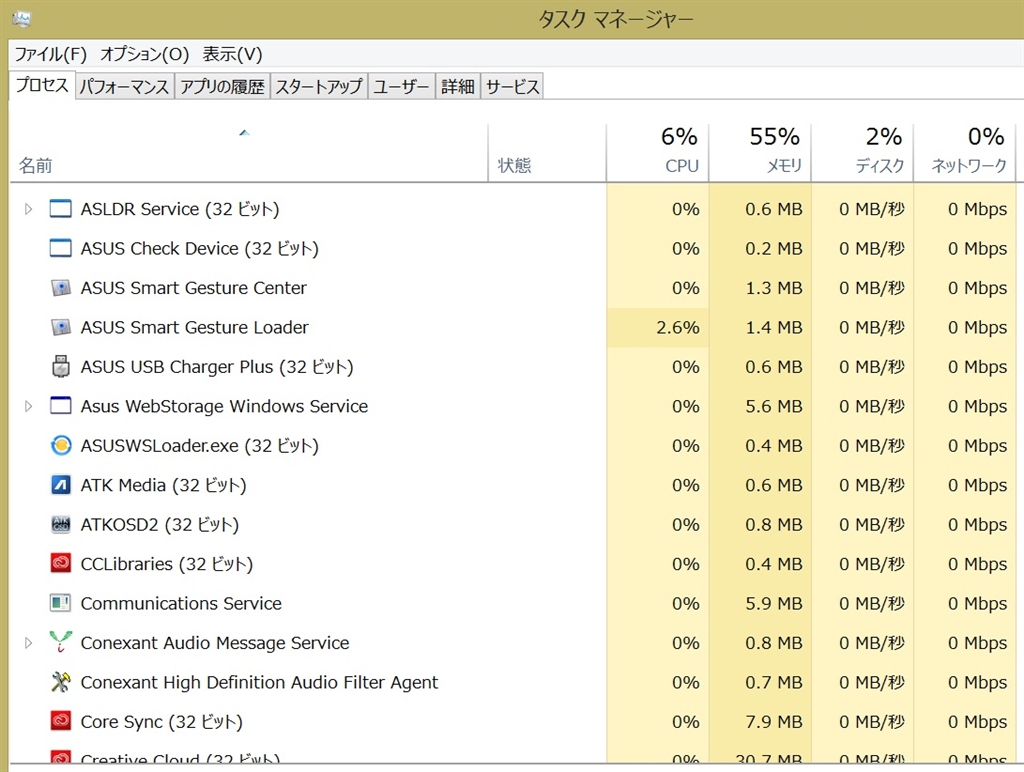Image resolution: width=1024 pixels, height=772 pixels.
Task: Click the ASUS Smart Gesture Center icon
Action: point(61,288)
